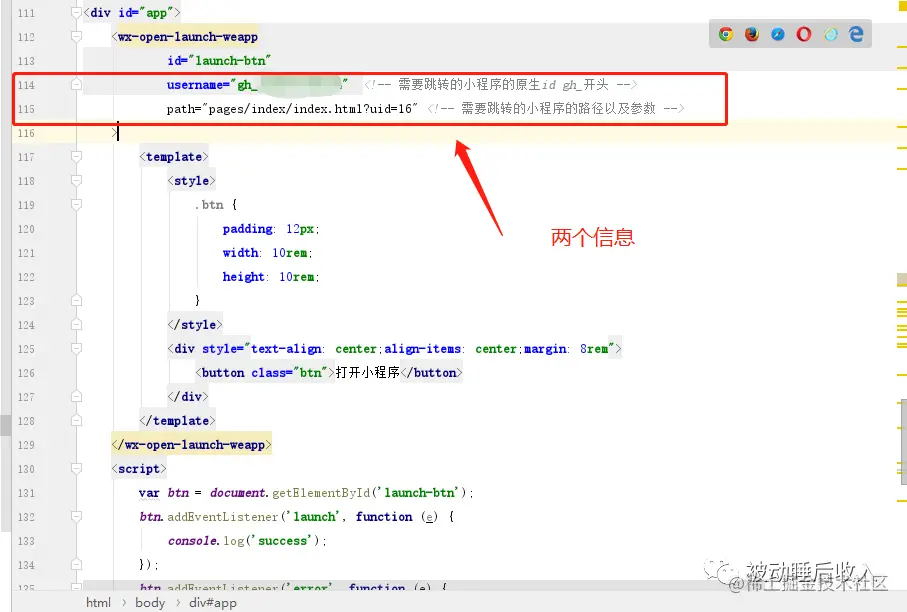Viewport: 907px width, 612px height.
Task: Click the closing /template tag
Action: pyautogui.click(x=178, y=421)
